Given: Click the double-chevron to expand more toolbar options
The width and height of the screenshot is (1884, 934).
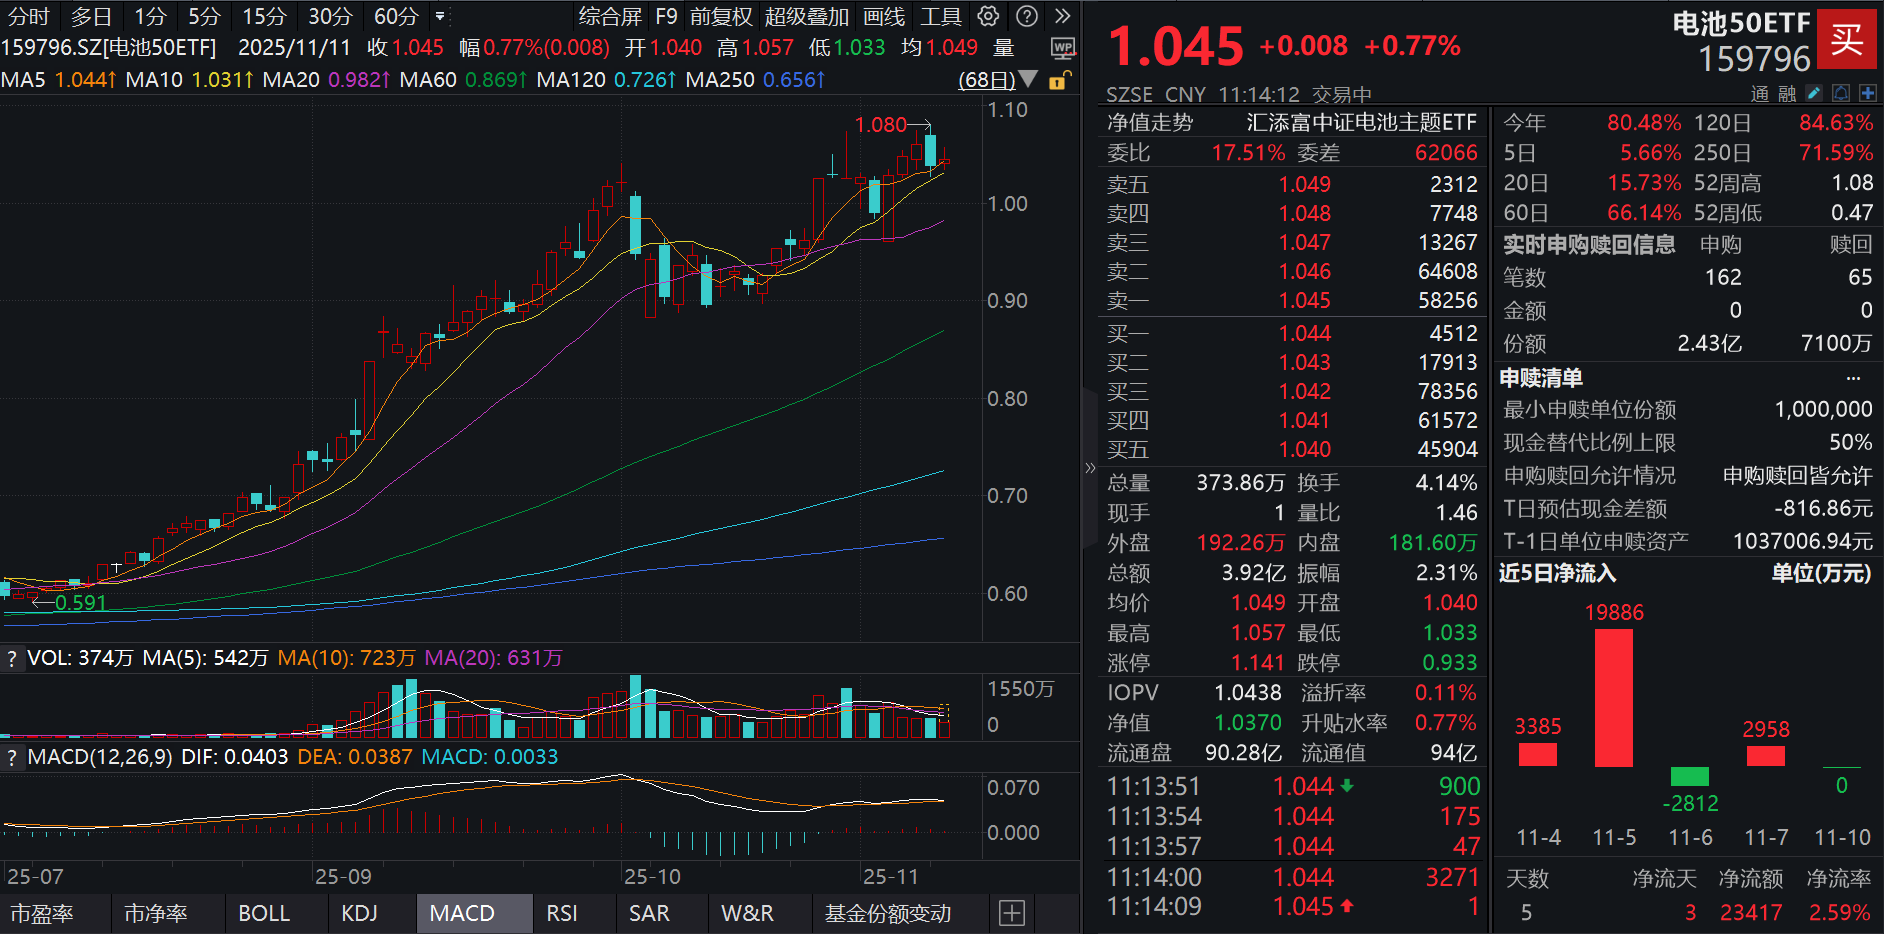Looking at the screenshot, I should [x=1062, y=16].
